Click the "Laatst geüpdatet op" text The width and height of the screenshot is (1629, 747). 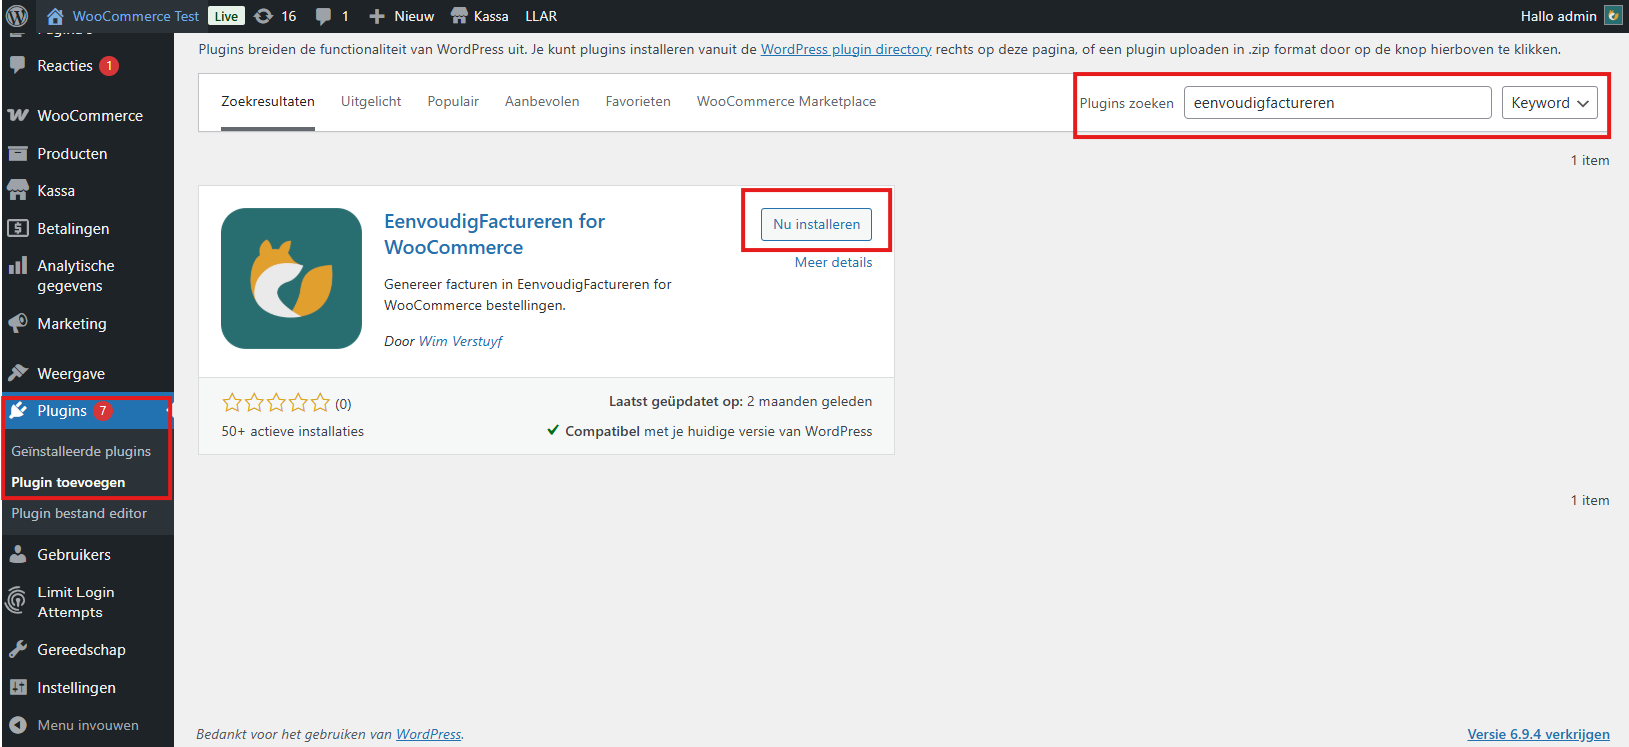(676, 401)
